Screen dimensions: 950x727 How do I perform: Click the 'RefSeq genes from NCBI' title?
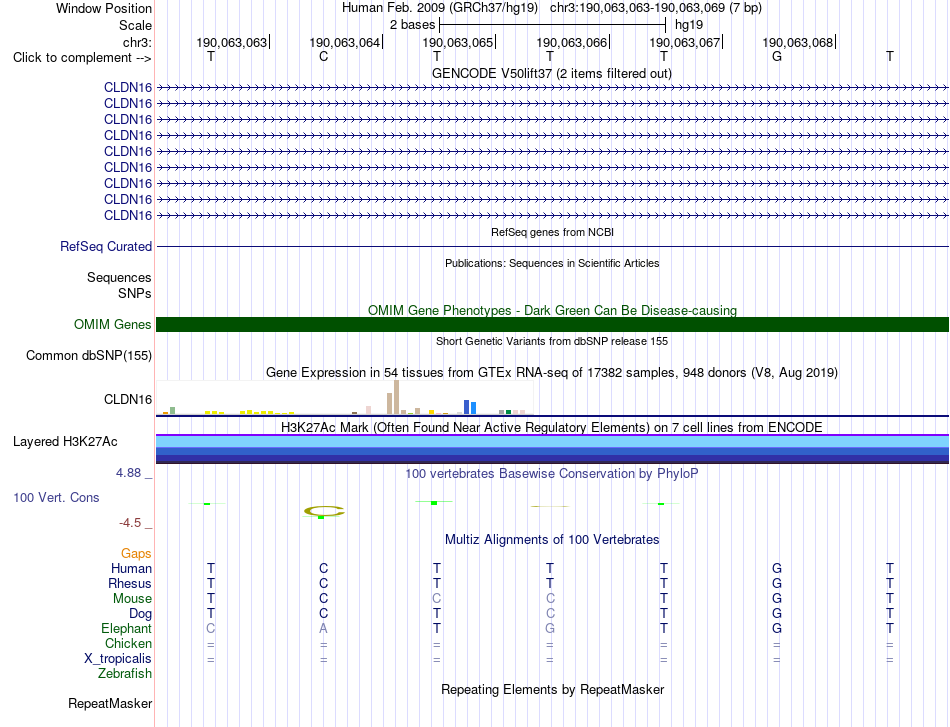(552, 232)
